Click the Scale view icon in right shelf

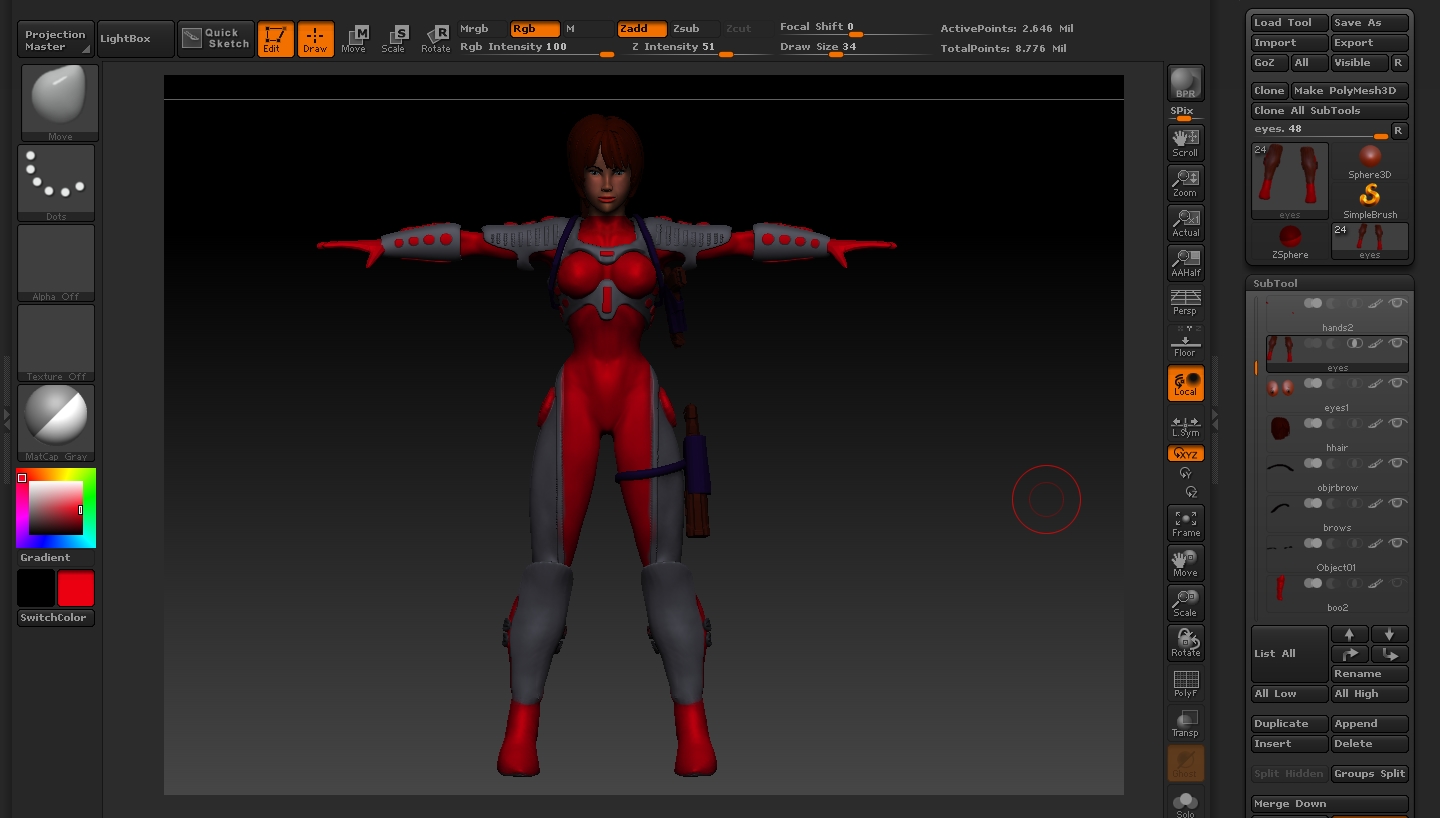(x=1185, y=603)
